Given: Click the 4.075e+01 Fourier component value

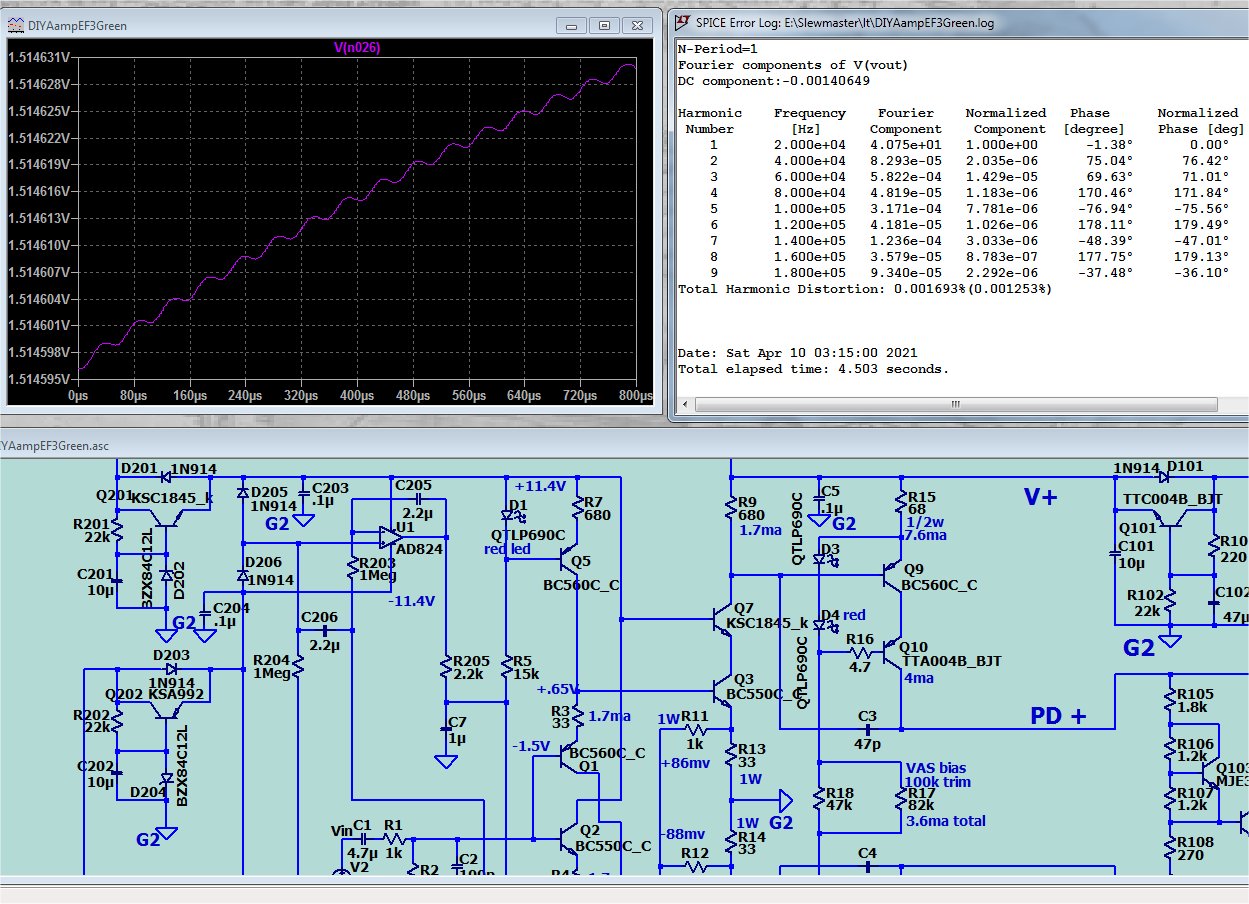Looking at the screenshot, I should click(905, 145).
